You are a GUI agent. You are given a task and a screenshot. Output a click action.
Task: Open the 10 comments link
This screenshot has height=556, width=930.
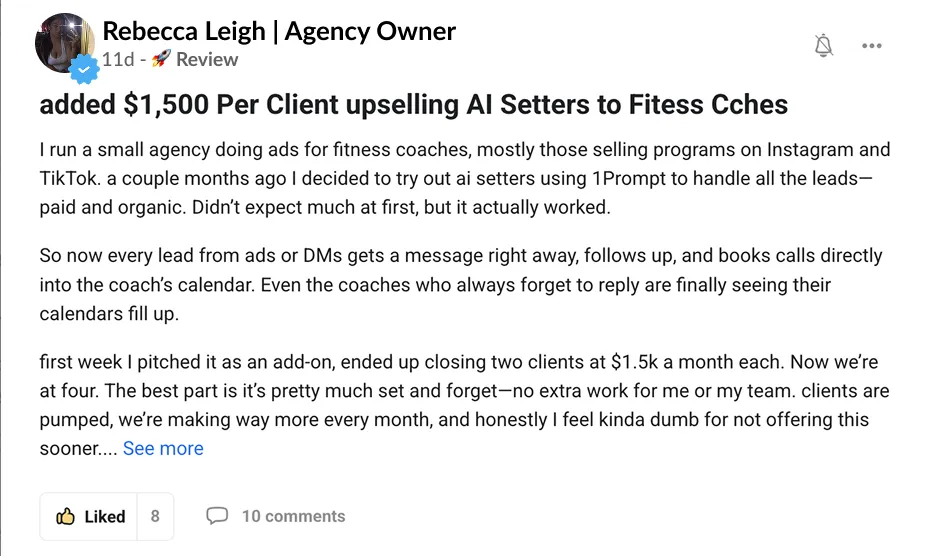point(276,516)
